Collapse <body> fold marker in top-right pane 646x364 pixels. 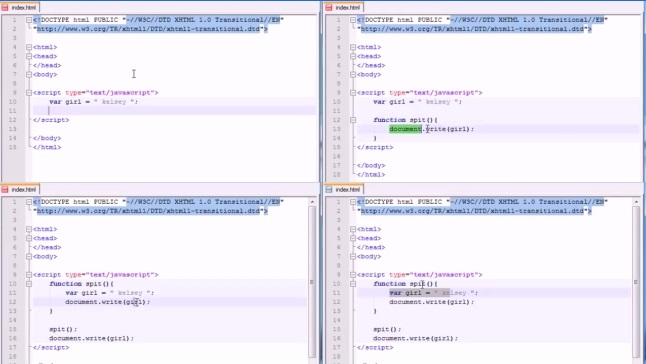click(353, 75)
